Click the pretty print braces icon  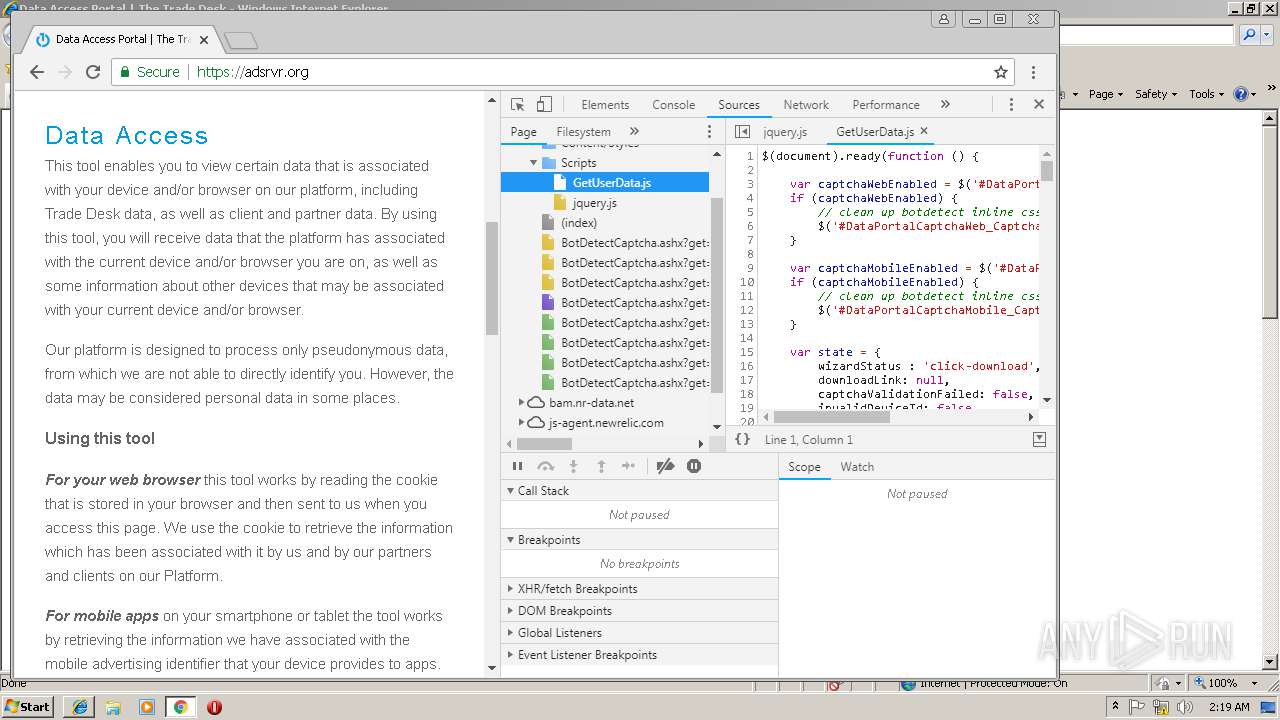click(742, 439)
